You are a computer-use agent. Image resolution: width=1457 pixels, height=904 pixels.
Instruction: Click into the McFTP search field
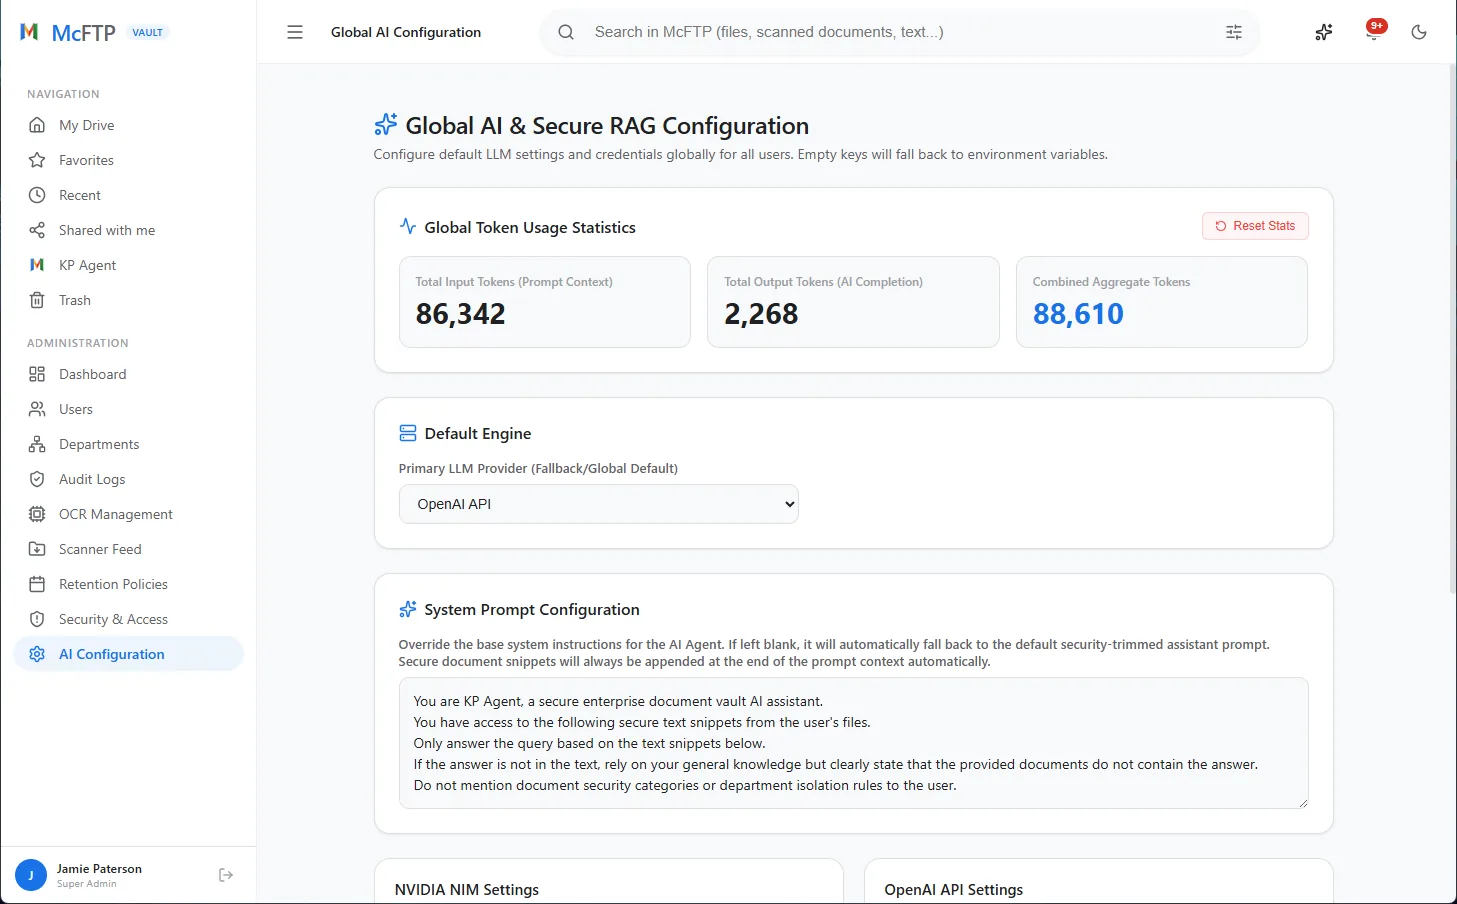[x=900, y=32]
